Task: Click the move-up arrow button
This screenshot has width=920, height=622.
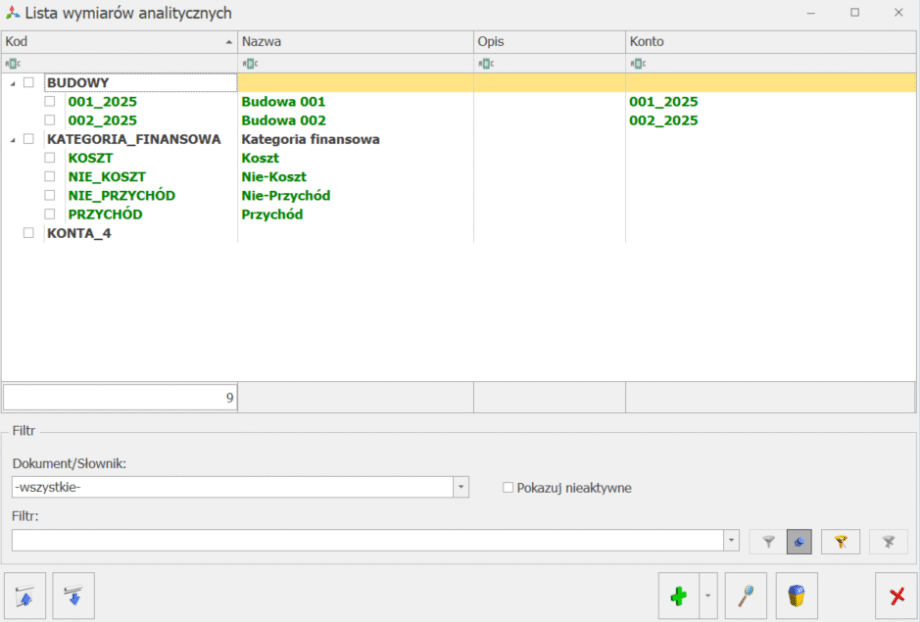Action: click(x=25, y=596)
